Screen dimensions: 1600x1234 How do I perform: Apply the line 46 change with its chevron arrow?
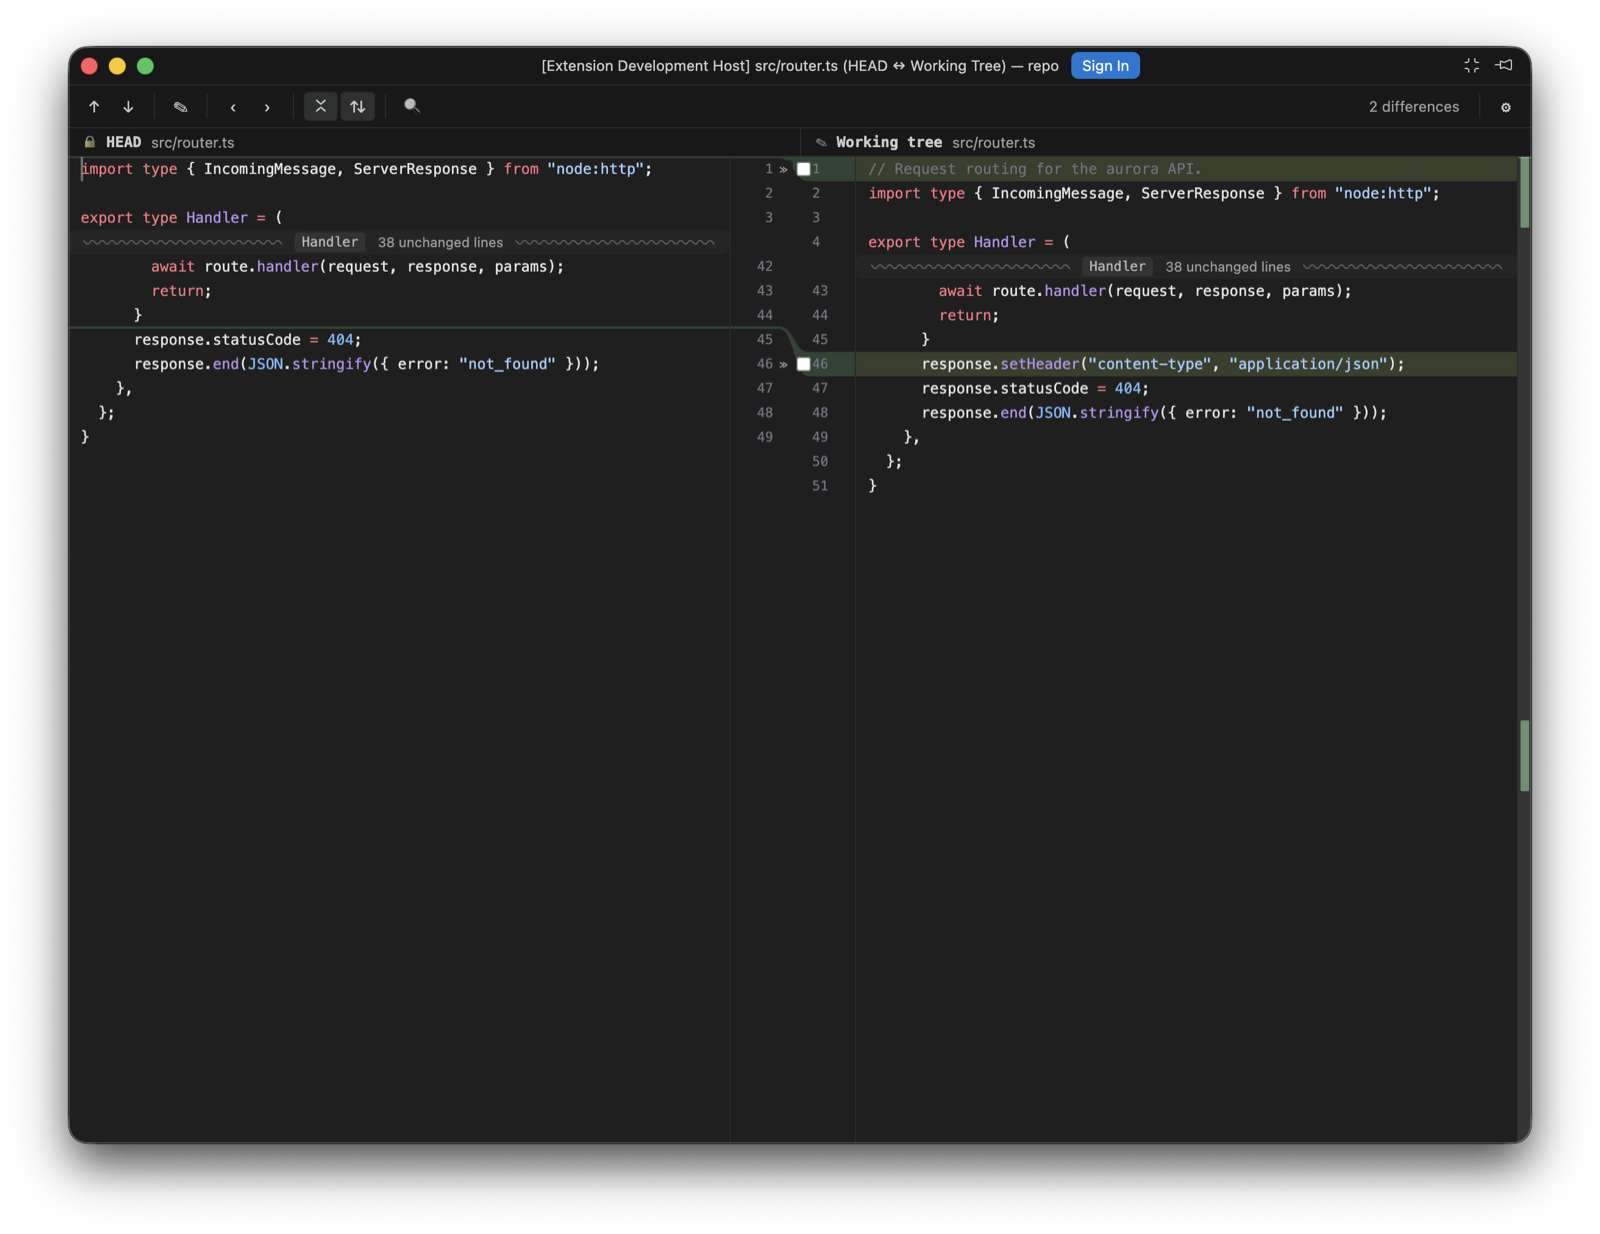784,364
